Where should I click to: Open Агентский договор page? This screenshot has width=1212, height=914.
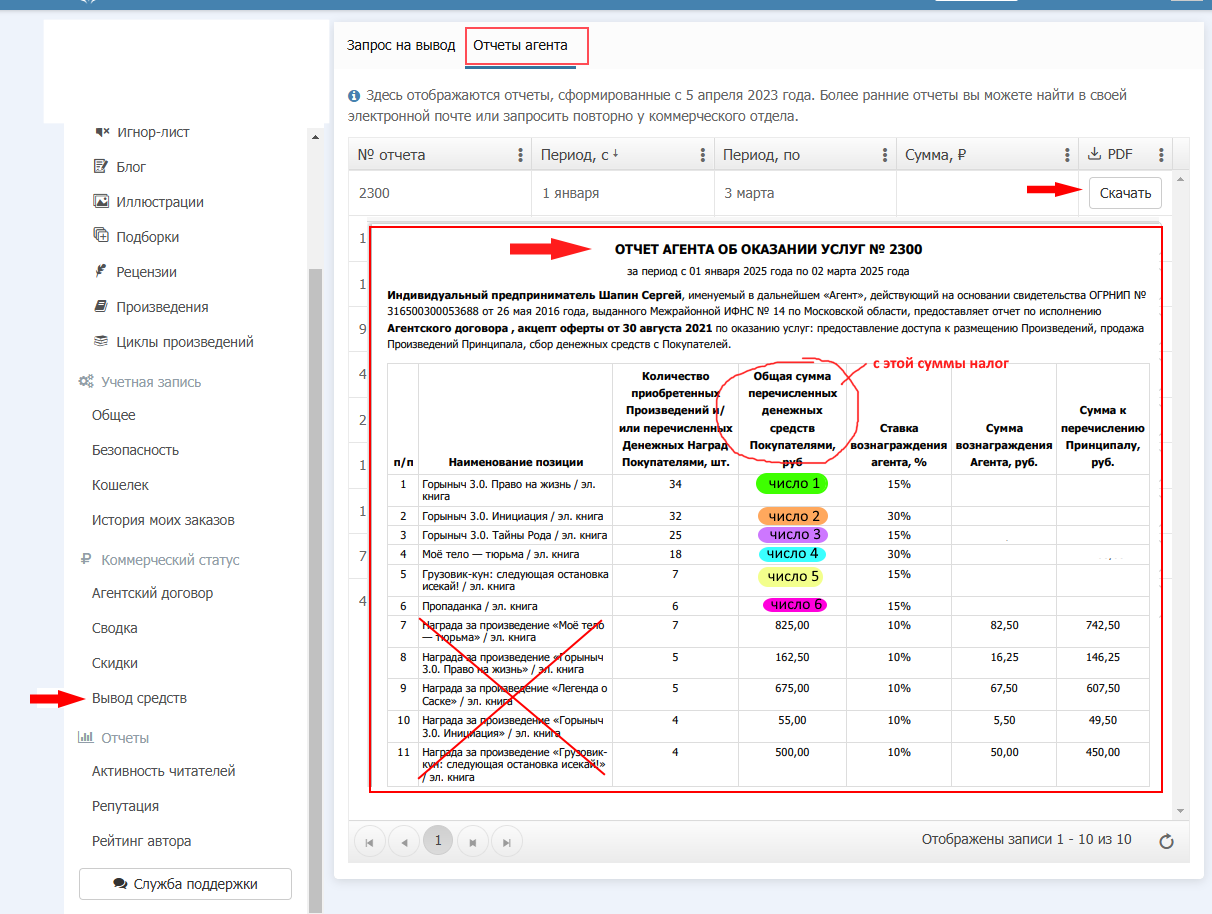152,593
